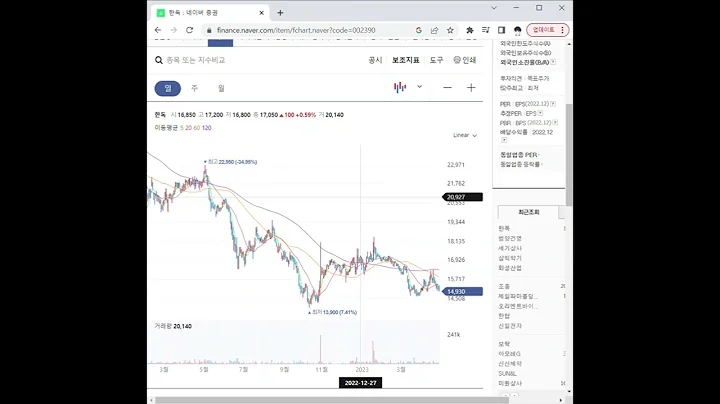Zoom in the chart with plus icon
Viewport: 720px width, 404px height.
tap(471, 88)
